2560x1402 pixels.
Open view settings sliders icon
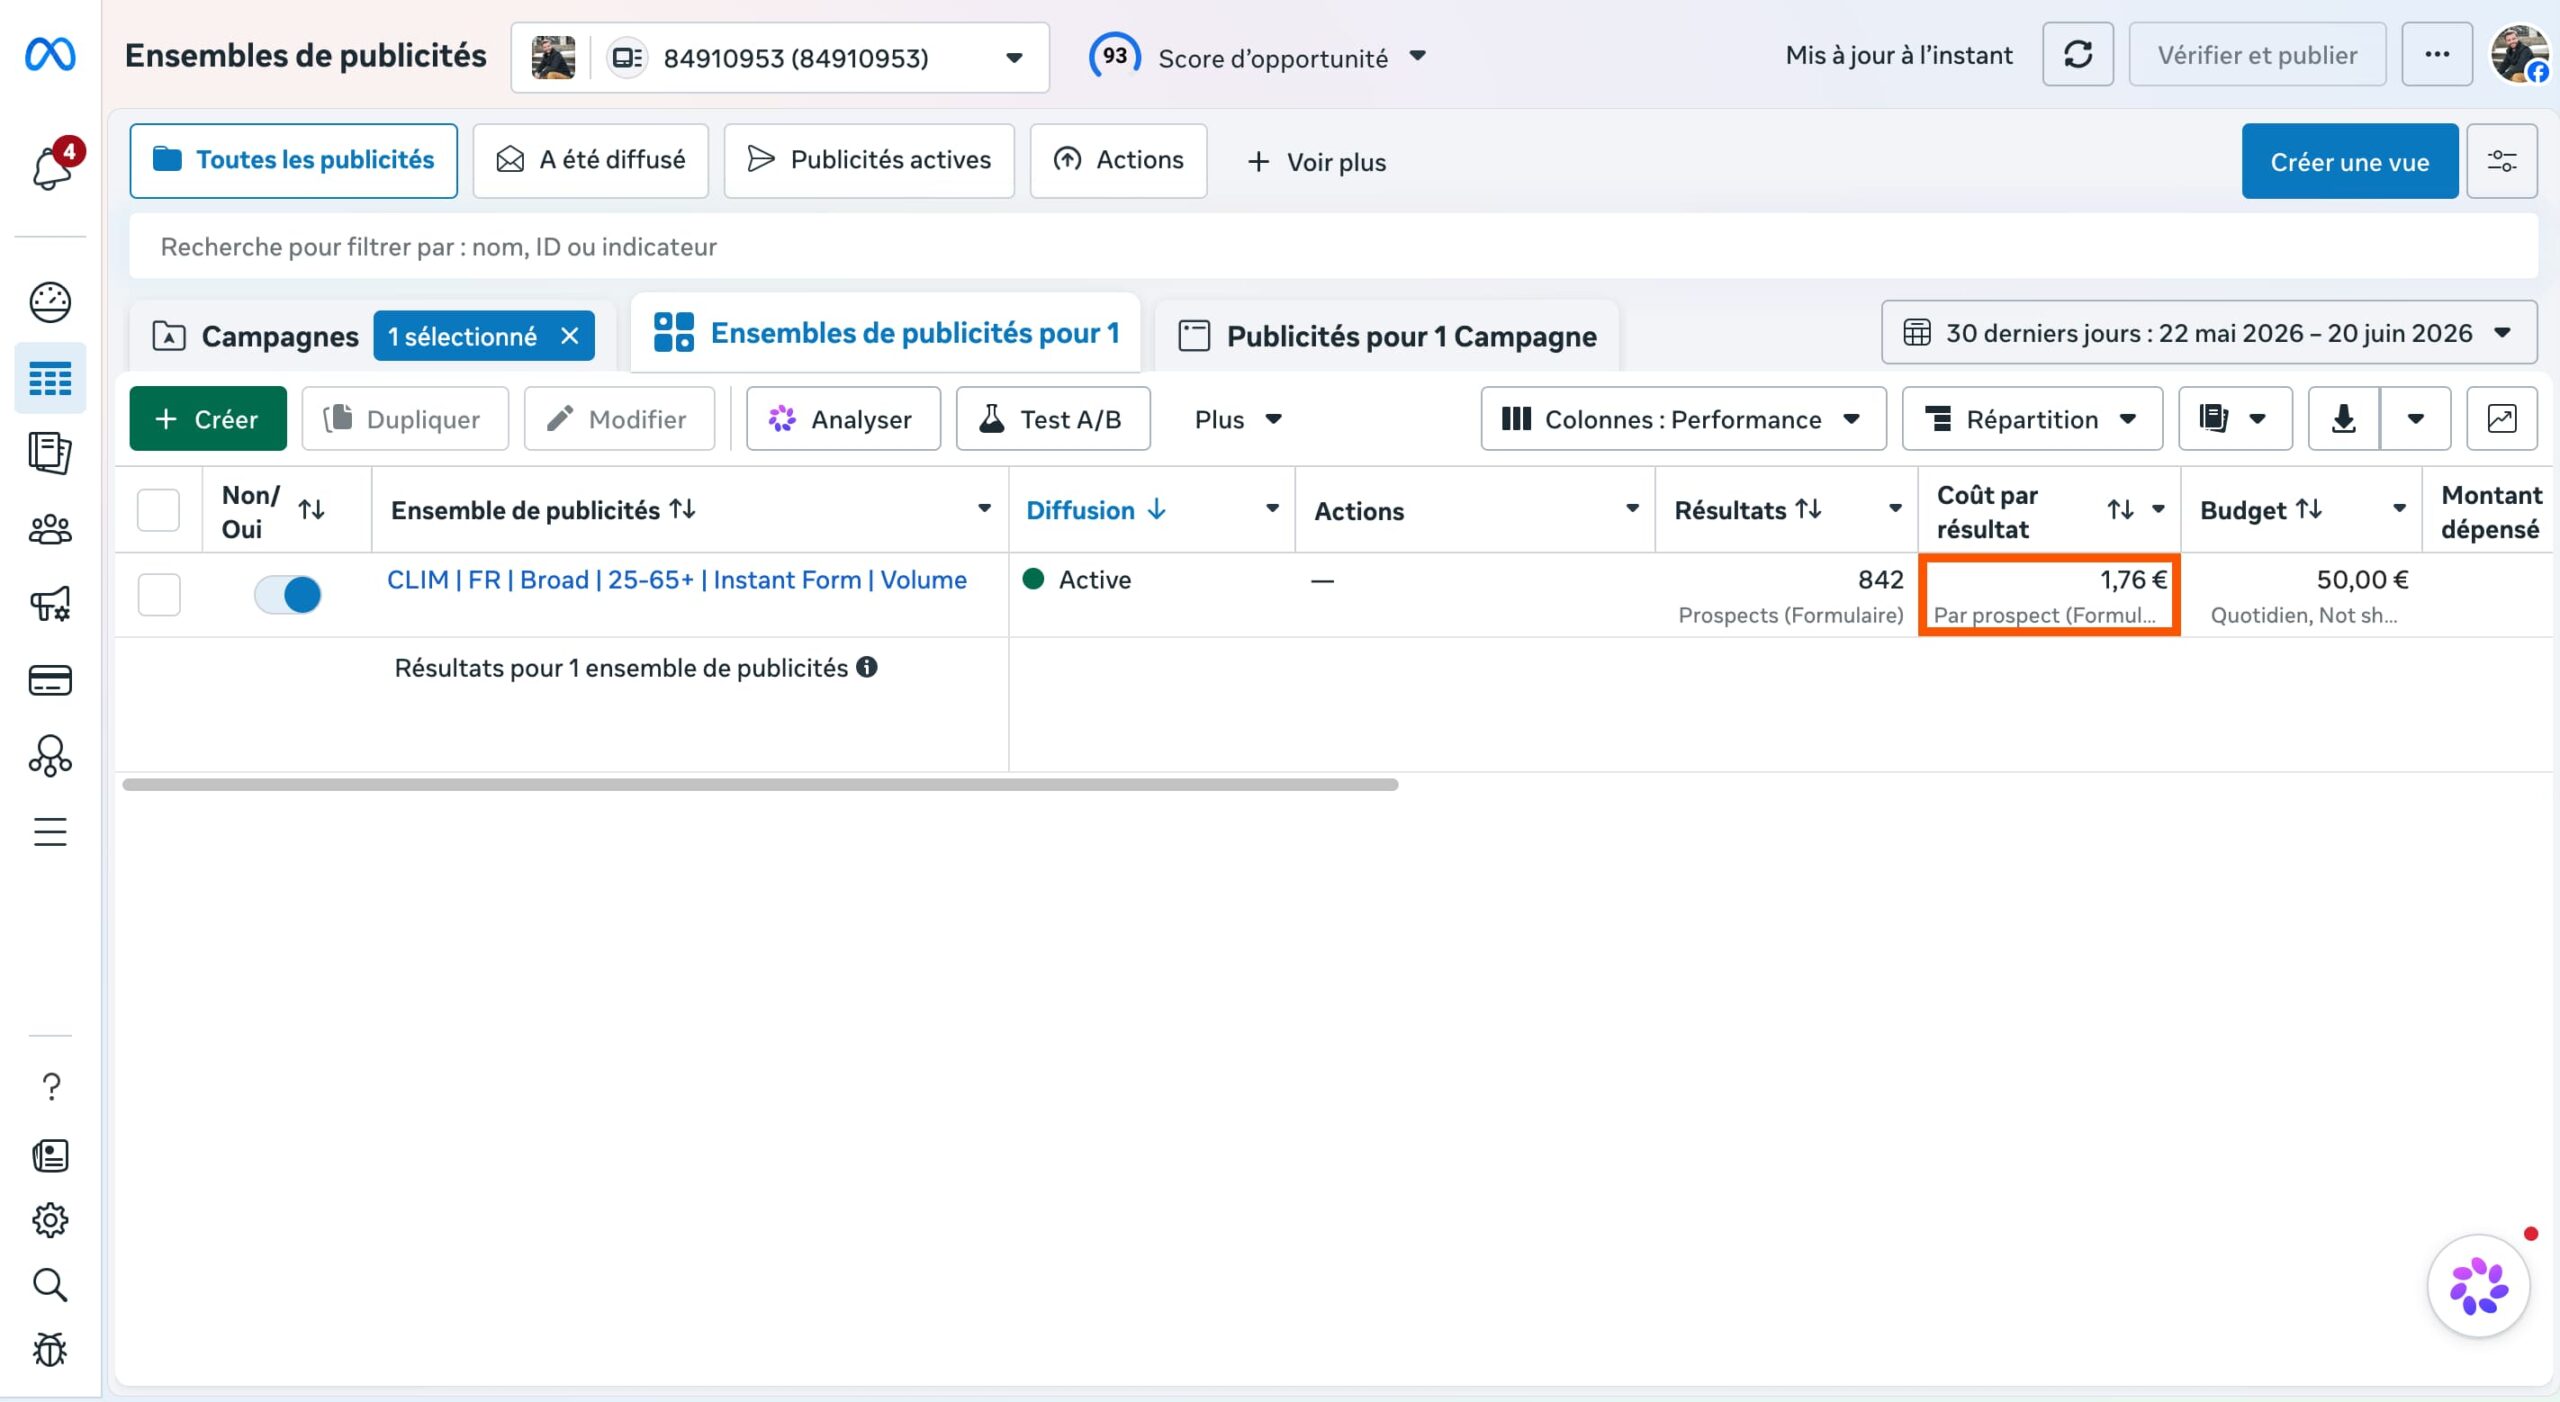(x=2501, y=161)
